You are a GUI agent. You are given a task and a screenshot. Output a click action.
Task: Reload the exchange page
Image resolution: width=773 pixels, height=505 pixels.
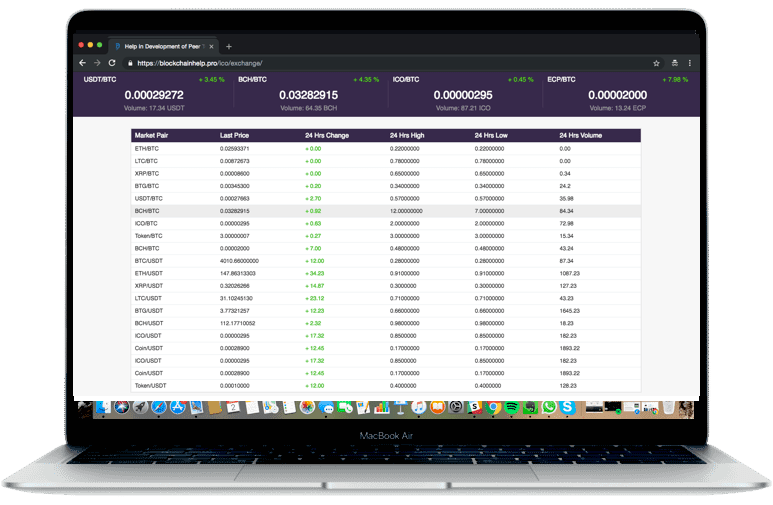pyautogui.click(x=112, y=62)
